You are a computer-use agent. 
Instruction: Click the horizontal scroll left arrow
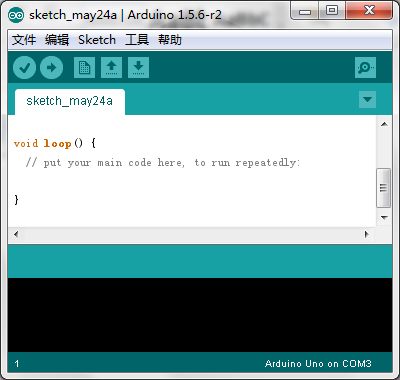[x=16, y=234]
